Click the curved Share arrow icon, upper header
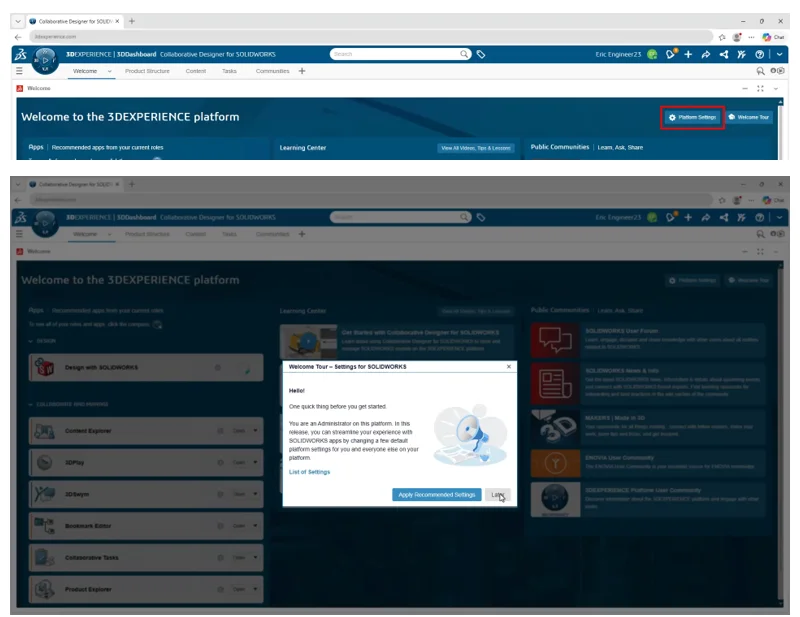Screen dimensions: 800x617 706,54
